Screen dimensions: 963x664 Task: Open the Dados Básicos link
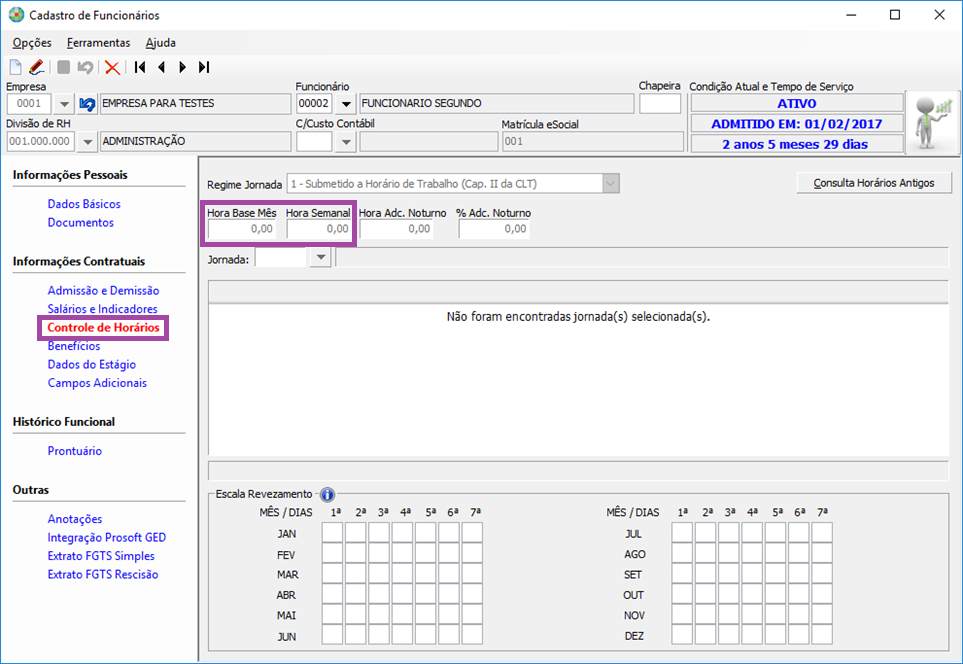(84, 204)
